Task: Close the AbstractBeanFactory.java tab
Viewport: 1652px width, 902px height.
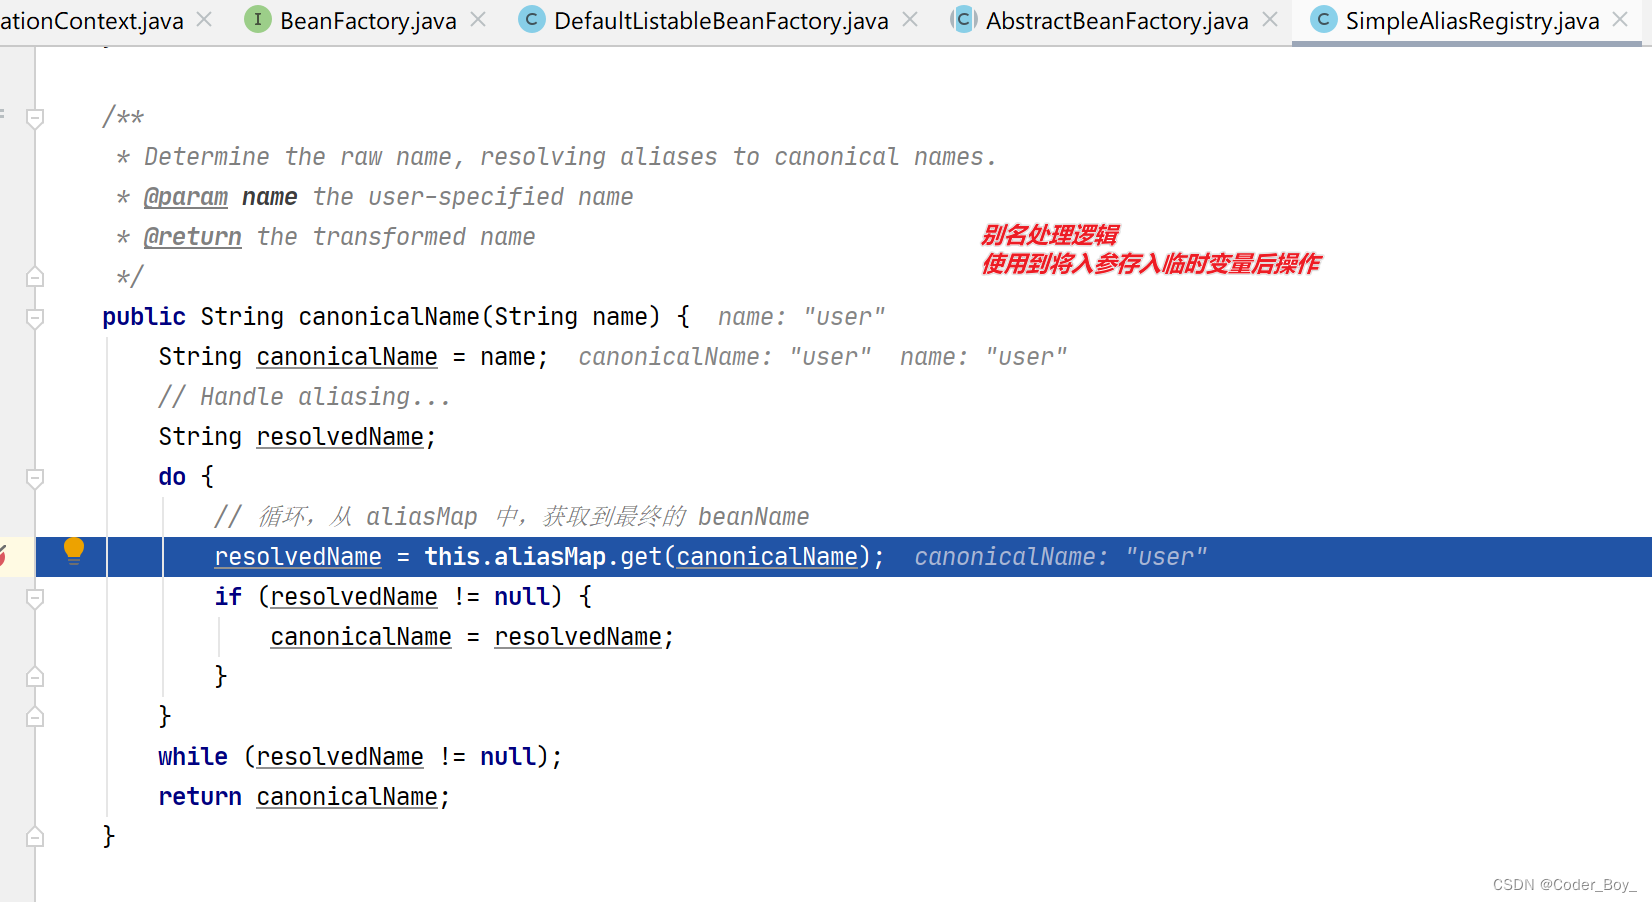Action: [x=1270, y=19]
